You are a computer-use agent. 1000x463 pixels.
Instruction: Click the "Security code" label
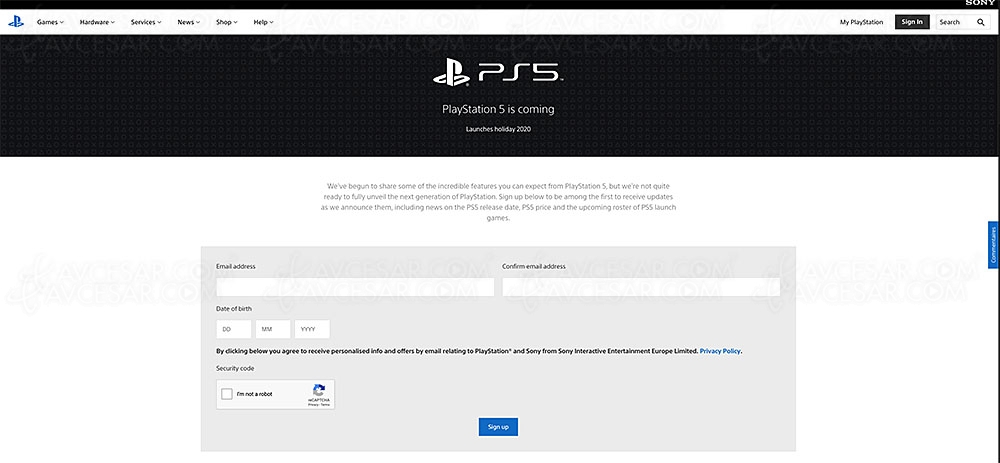(x=235, y=368)
